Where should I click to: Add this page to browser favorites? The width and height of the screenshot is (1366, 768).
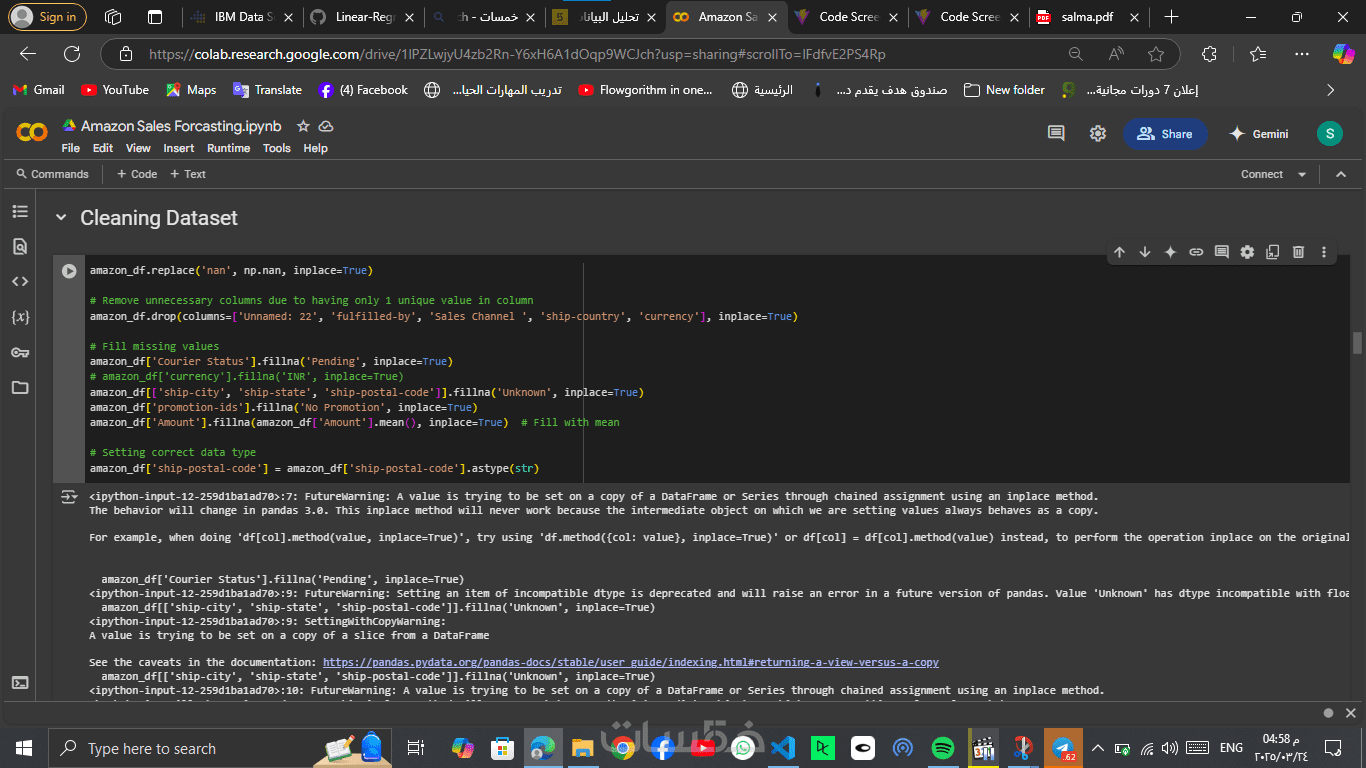(x=1156, y=54)
